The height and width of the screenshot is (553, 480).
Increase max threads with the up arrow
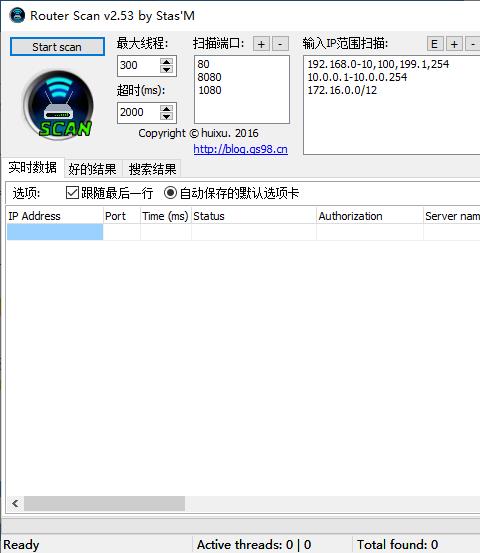click(166, 61)
